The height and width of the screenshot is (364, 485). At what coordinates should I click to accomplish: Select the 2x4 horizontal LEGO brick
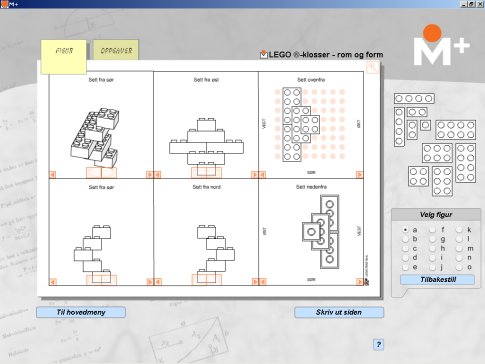click(456, 130)
